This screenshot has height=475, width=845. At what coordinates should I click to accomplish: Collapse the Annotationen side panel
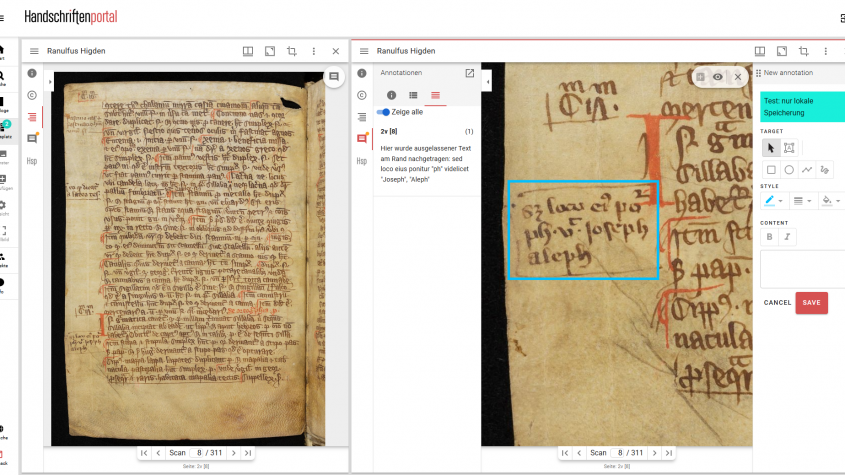pos(487,82)
